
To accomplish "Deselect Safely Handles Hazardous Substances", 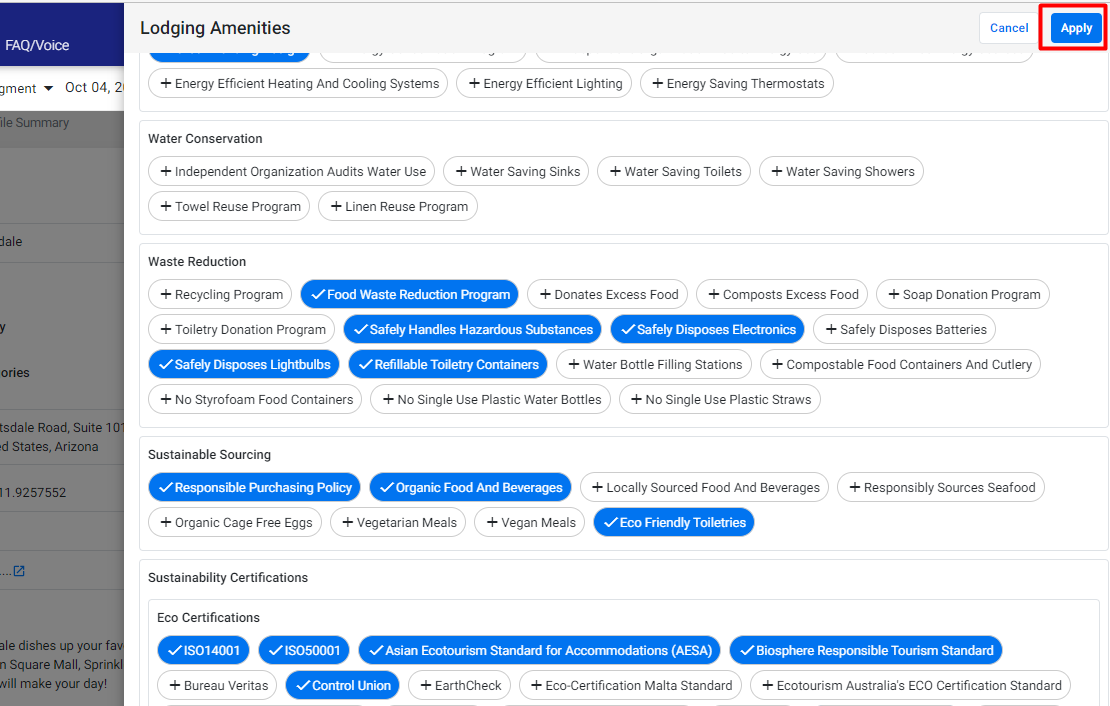I will tap(472, 329).
